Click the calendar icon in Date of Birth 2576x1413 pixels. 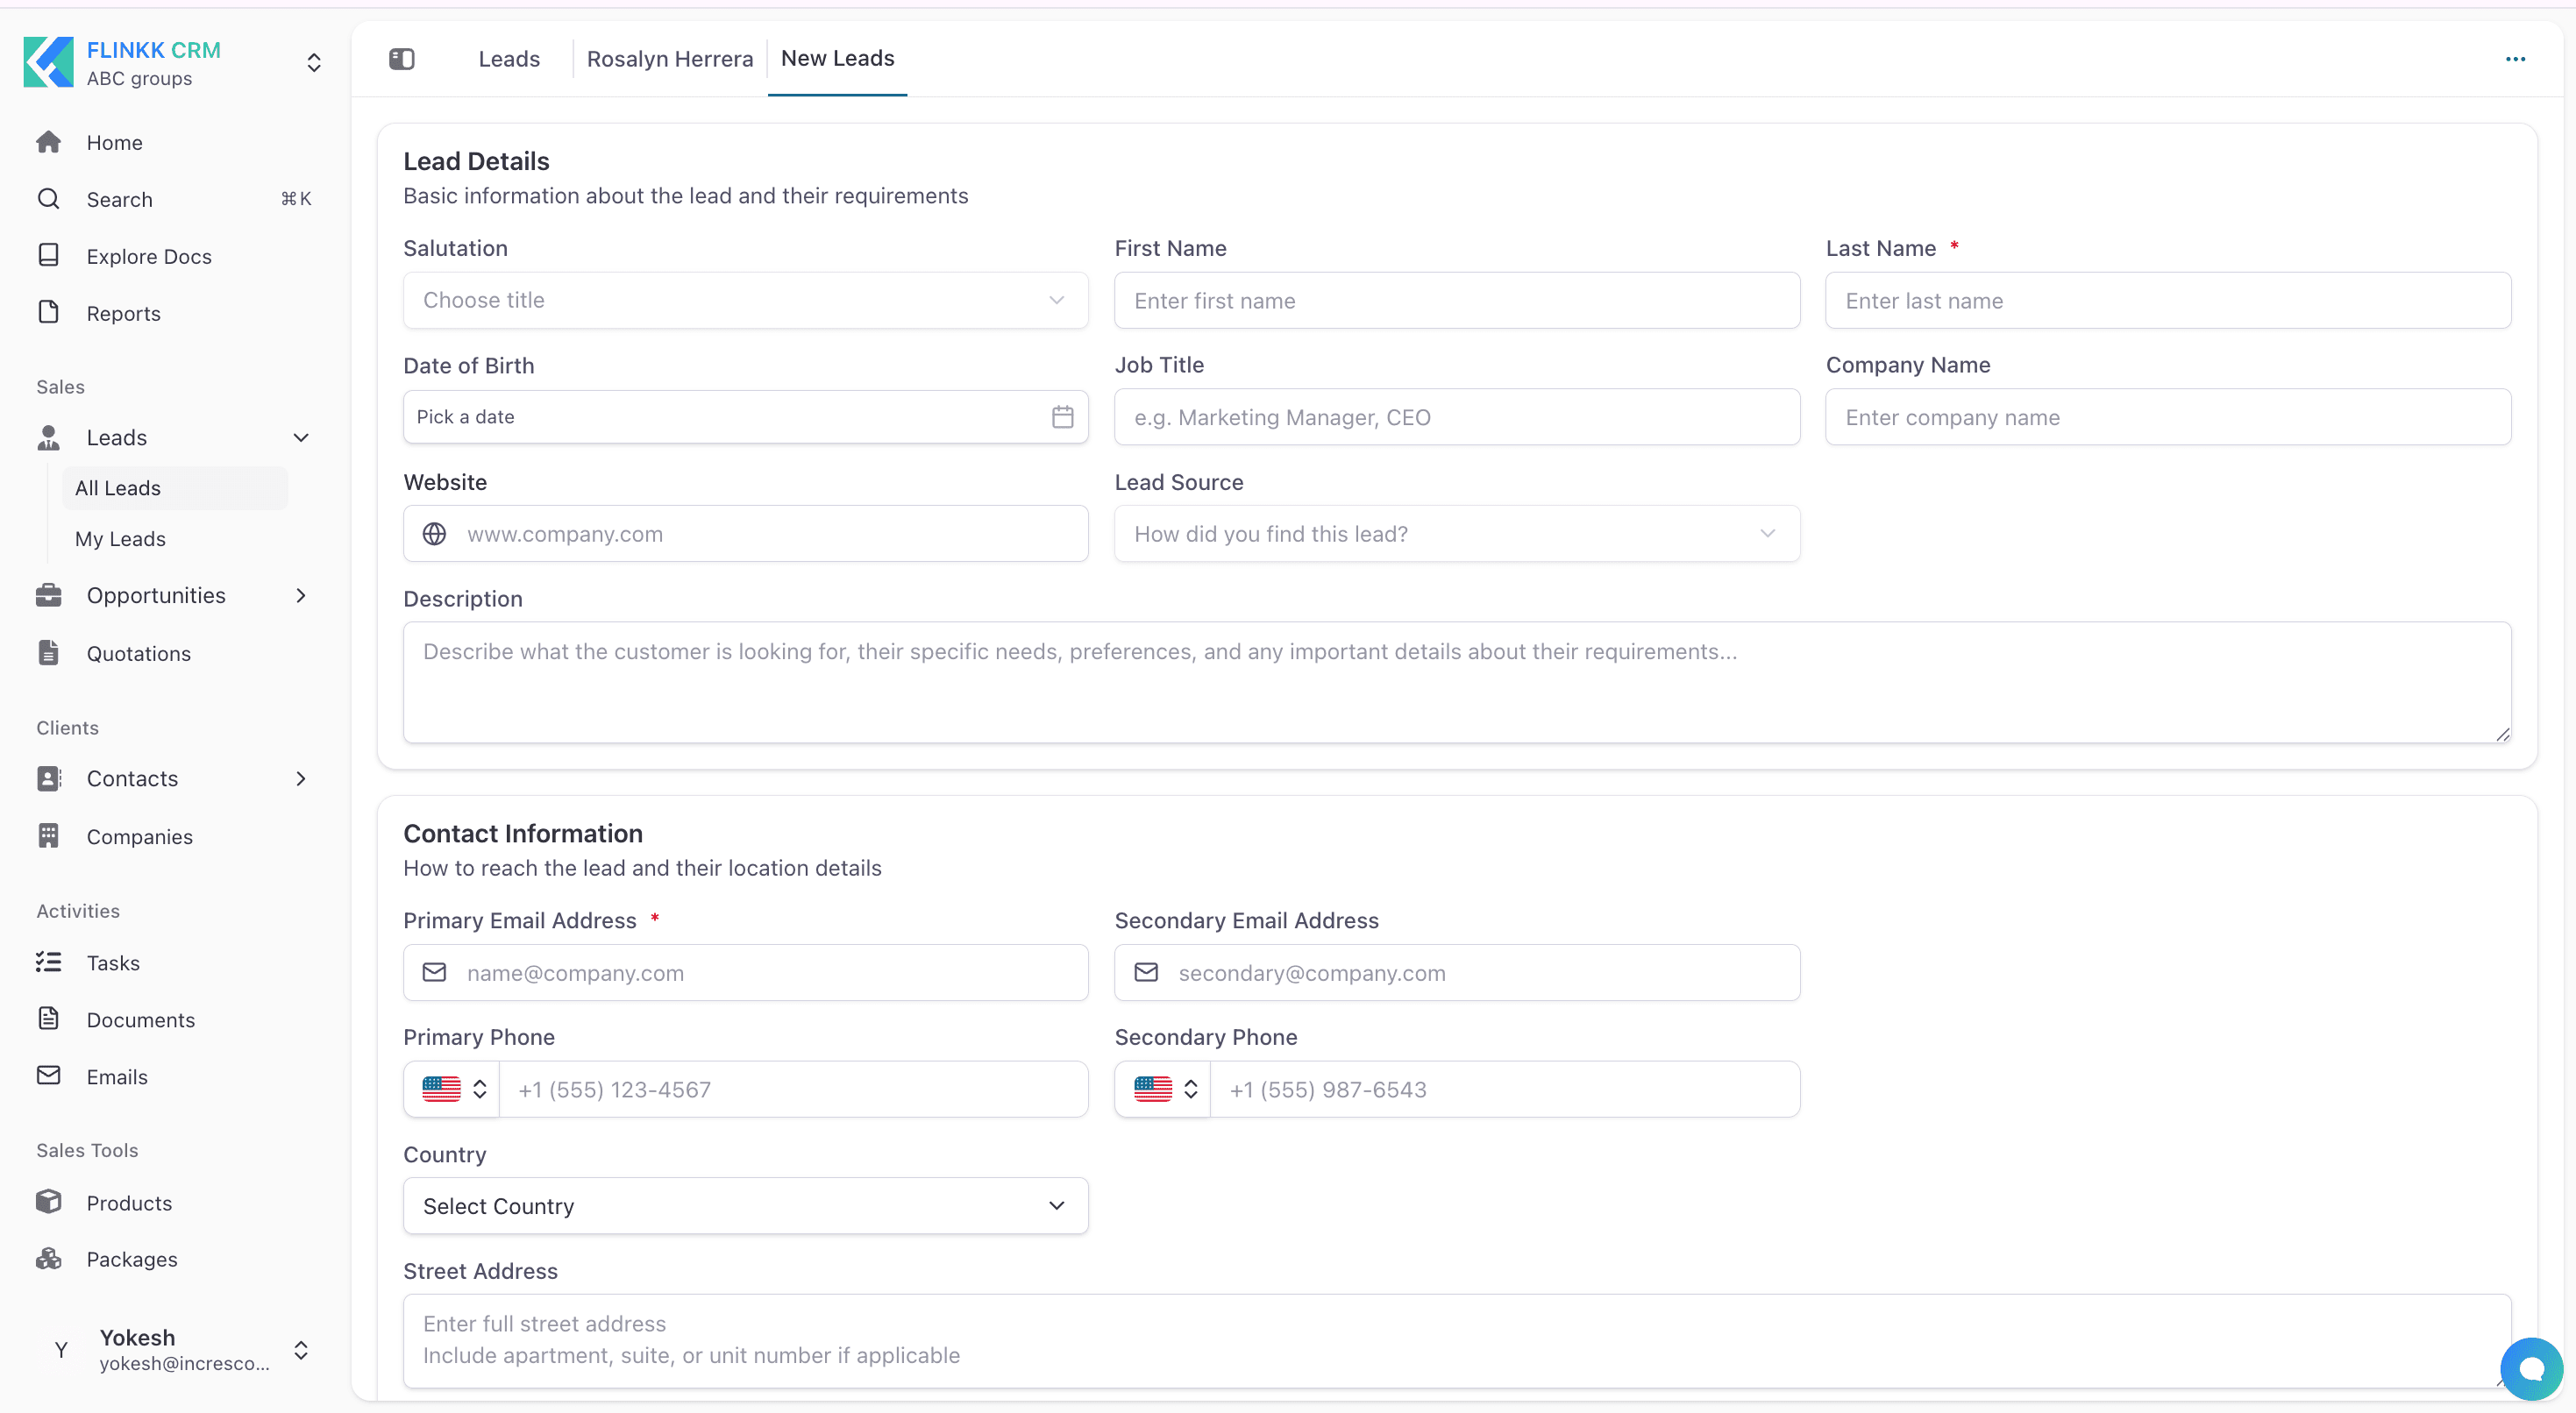pos(1062,417)
